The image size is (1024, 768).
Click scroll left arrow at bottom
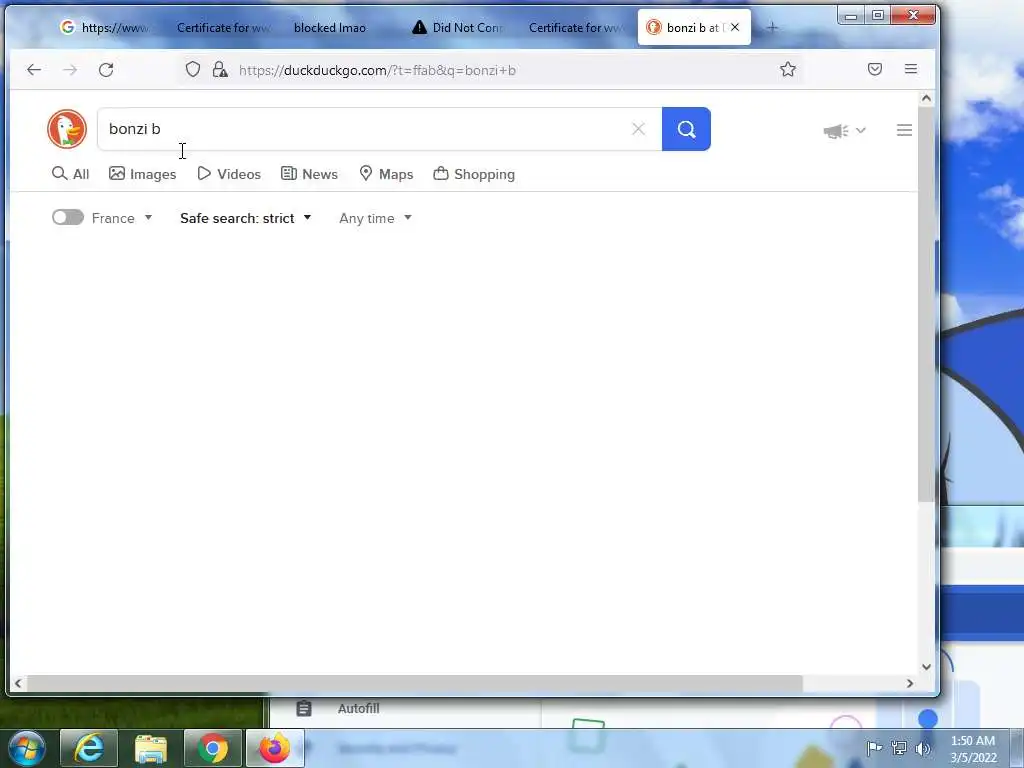point(18,683)
